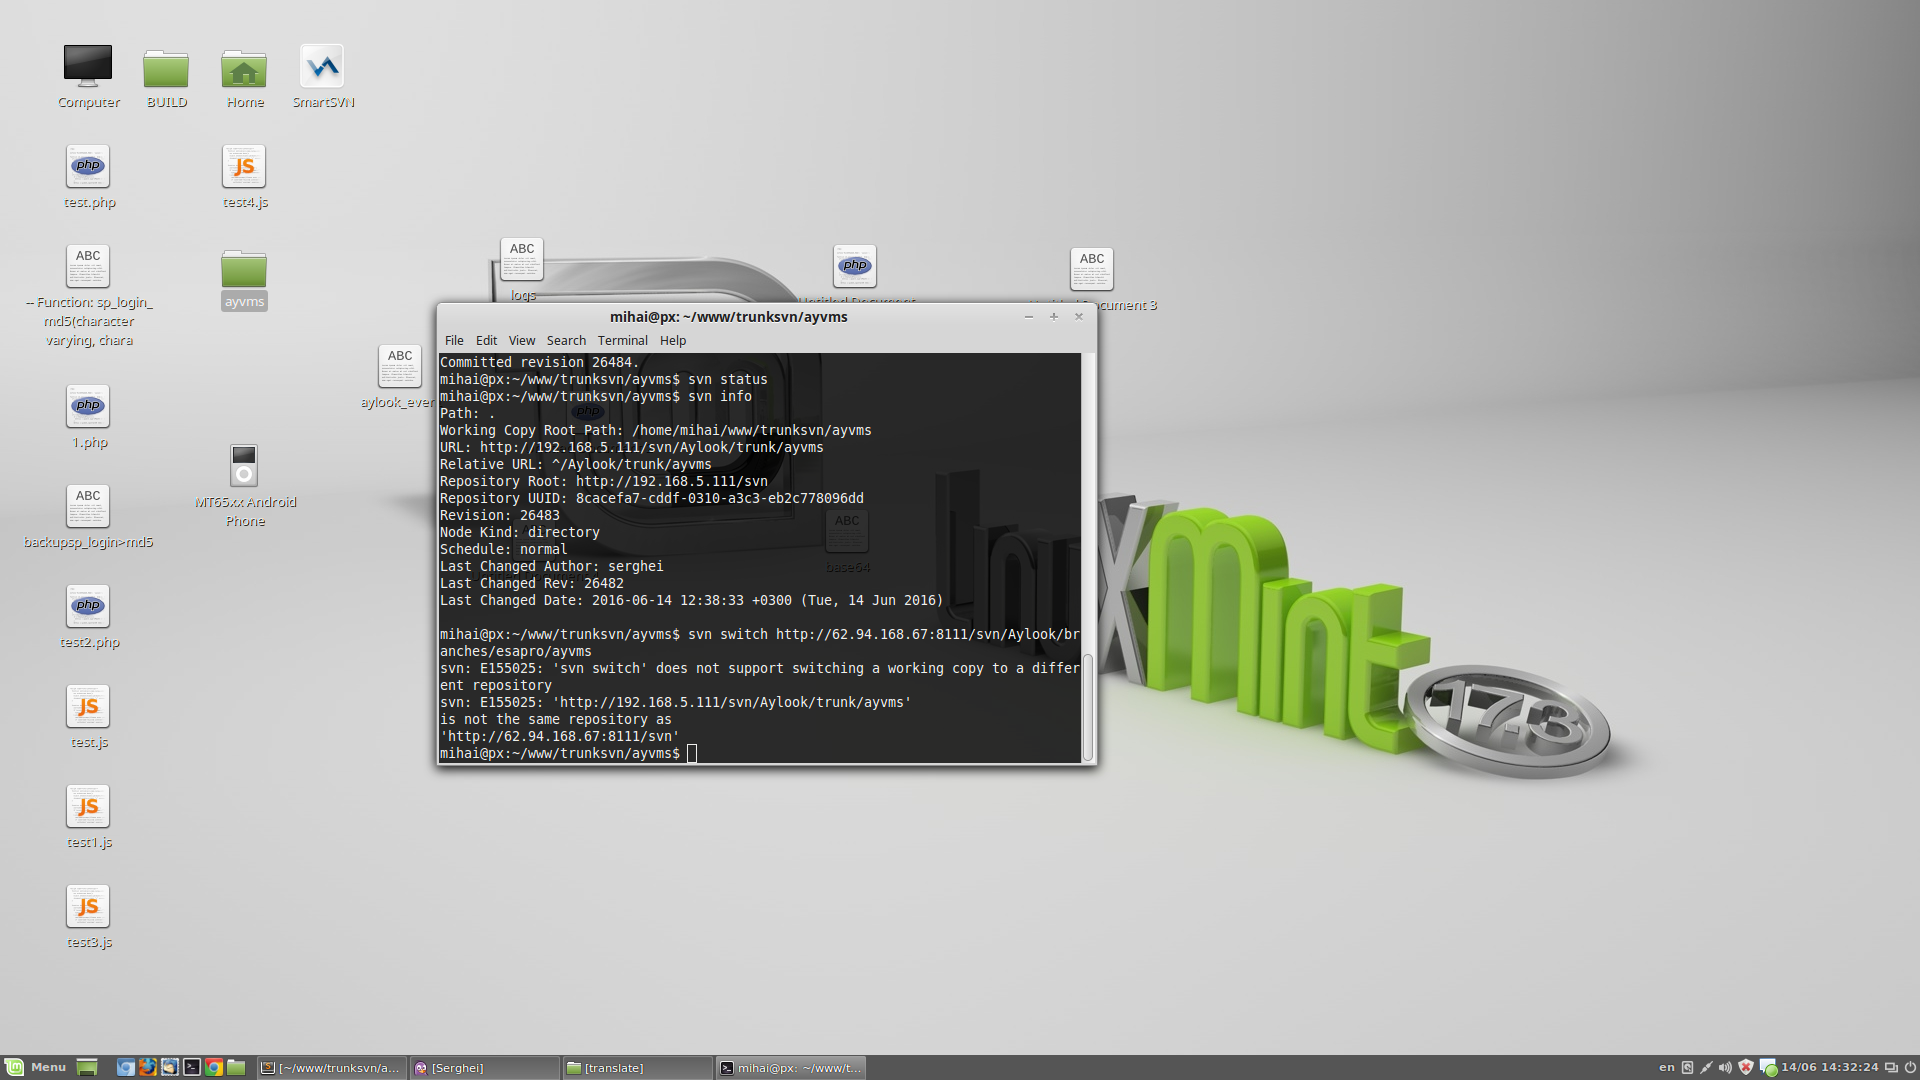The height and width of the screenshot is (1080, 1920).
Task: Open the chat status tray icon
Action: [x=1768, y=1068]
